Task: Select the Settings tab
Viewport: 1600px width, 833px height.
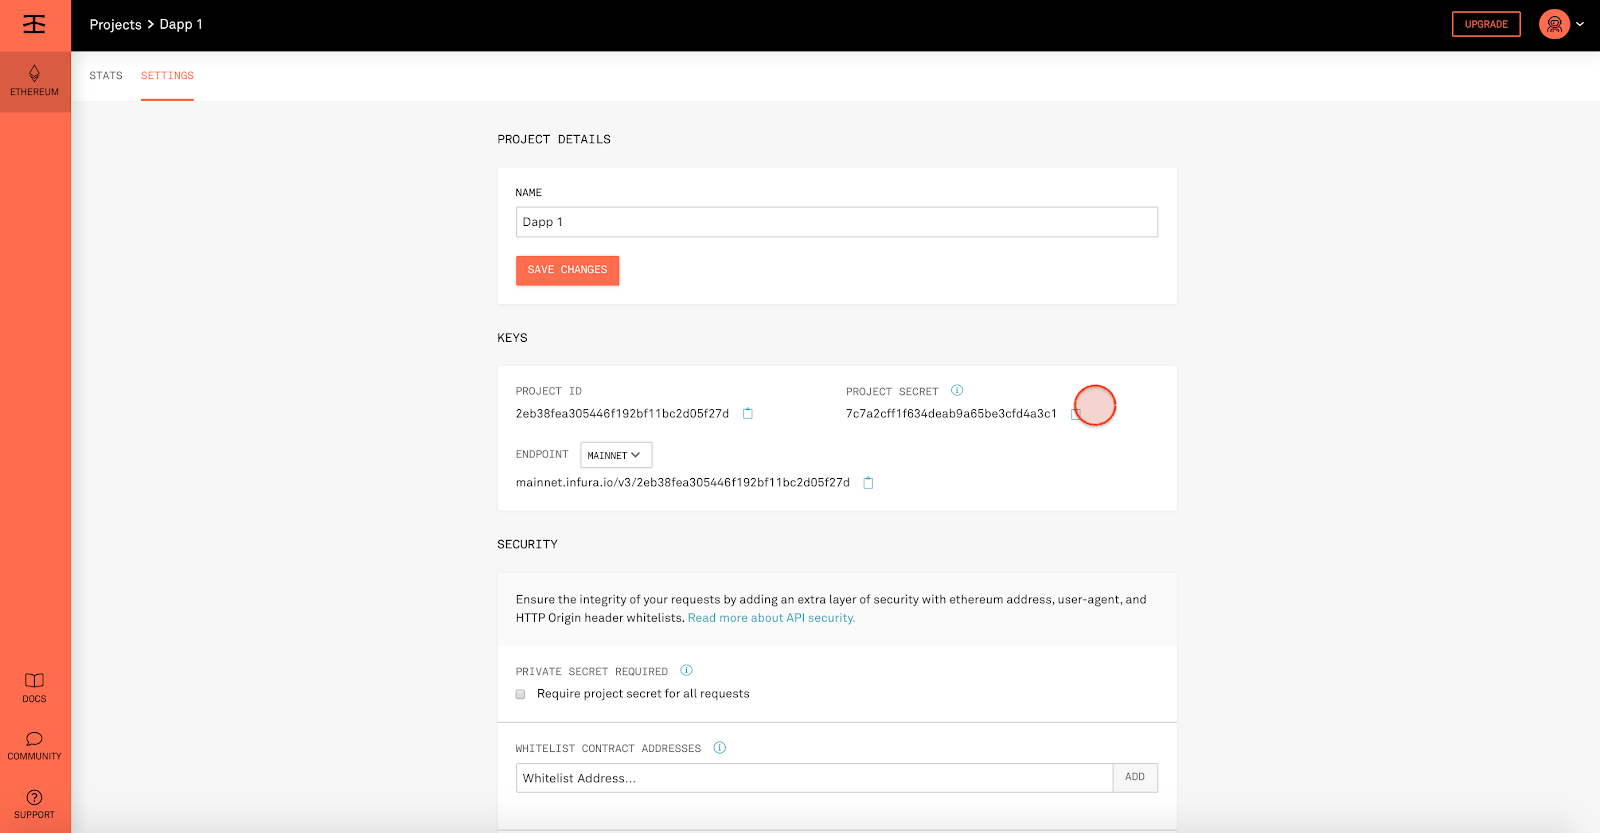Action: pyautogui.click(x=167, y=76)
